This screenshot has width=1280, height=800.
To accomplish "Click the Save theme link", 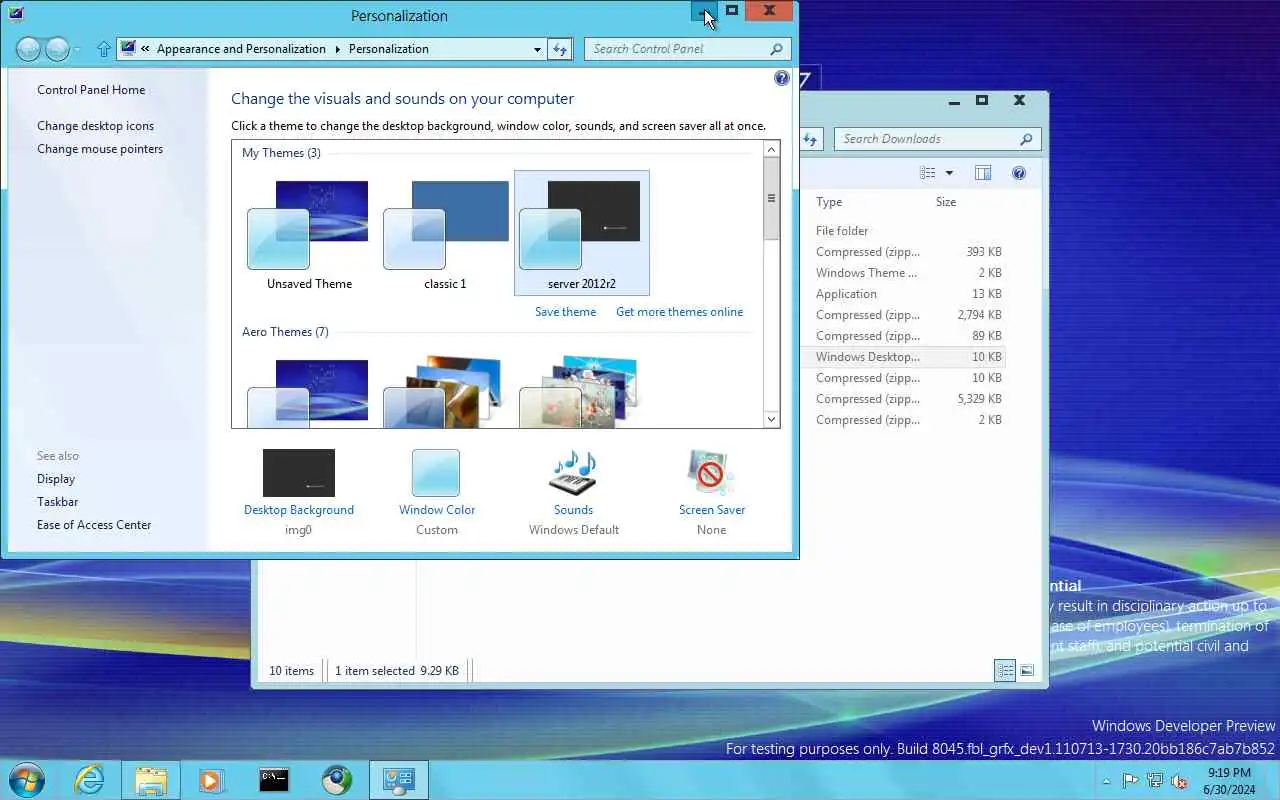I will click(x=565, y=312).
